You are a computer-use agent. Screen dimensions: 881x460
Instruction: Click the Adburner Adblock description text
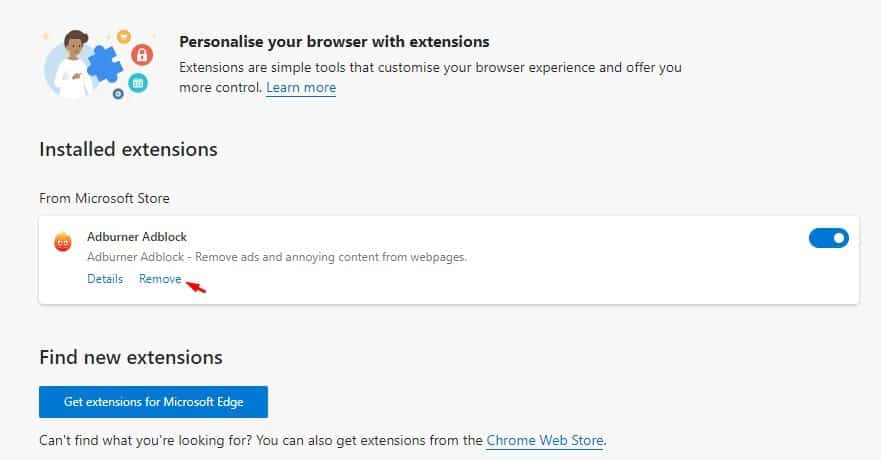coord(277,257)
